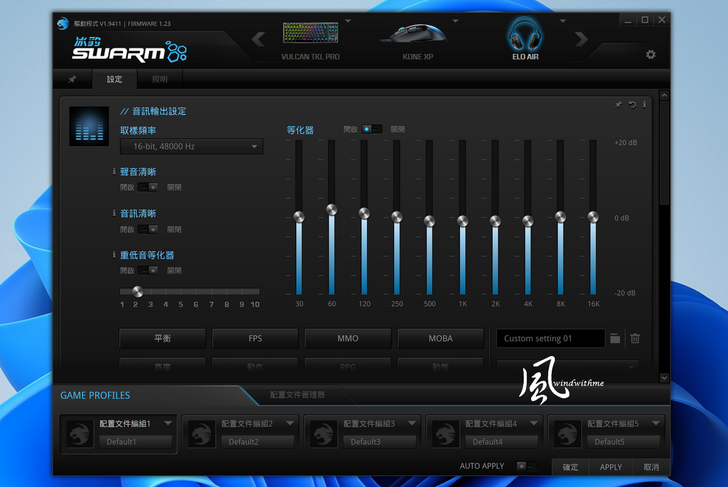Toggle the 等化器 equalizer switch
This screenshot has width=728, height=487.
pyautogui.click(x=372, y=129)
